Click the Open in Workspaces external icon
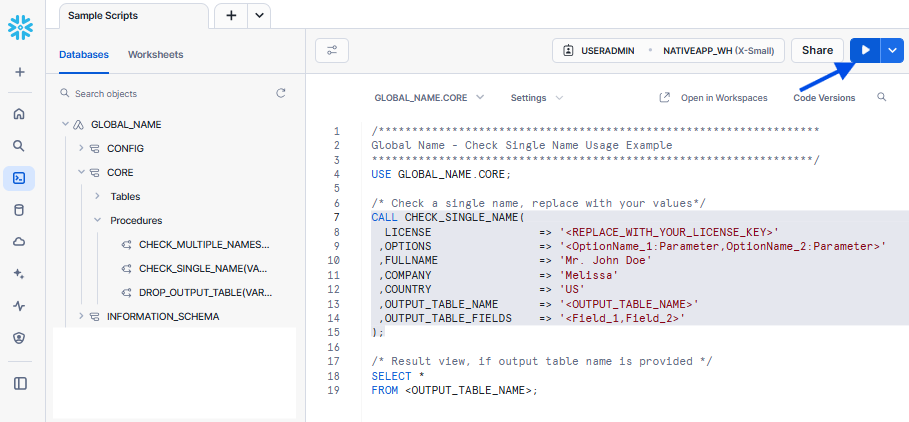Image resolution: width=909 pixels, height=422 pixels. 665,97
